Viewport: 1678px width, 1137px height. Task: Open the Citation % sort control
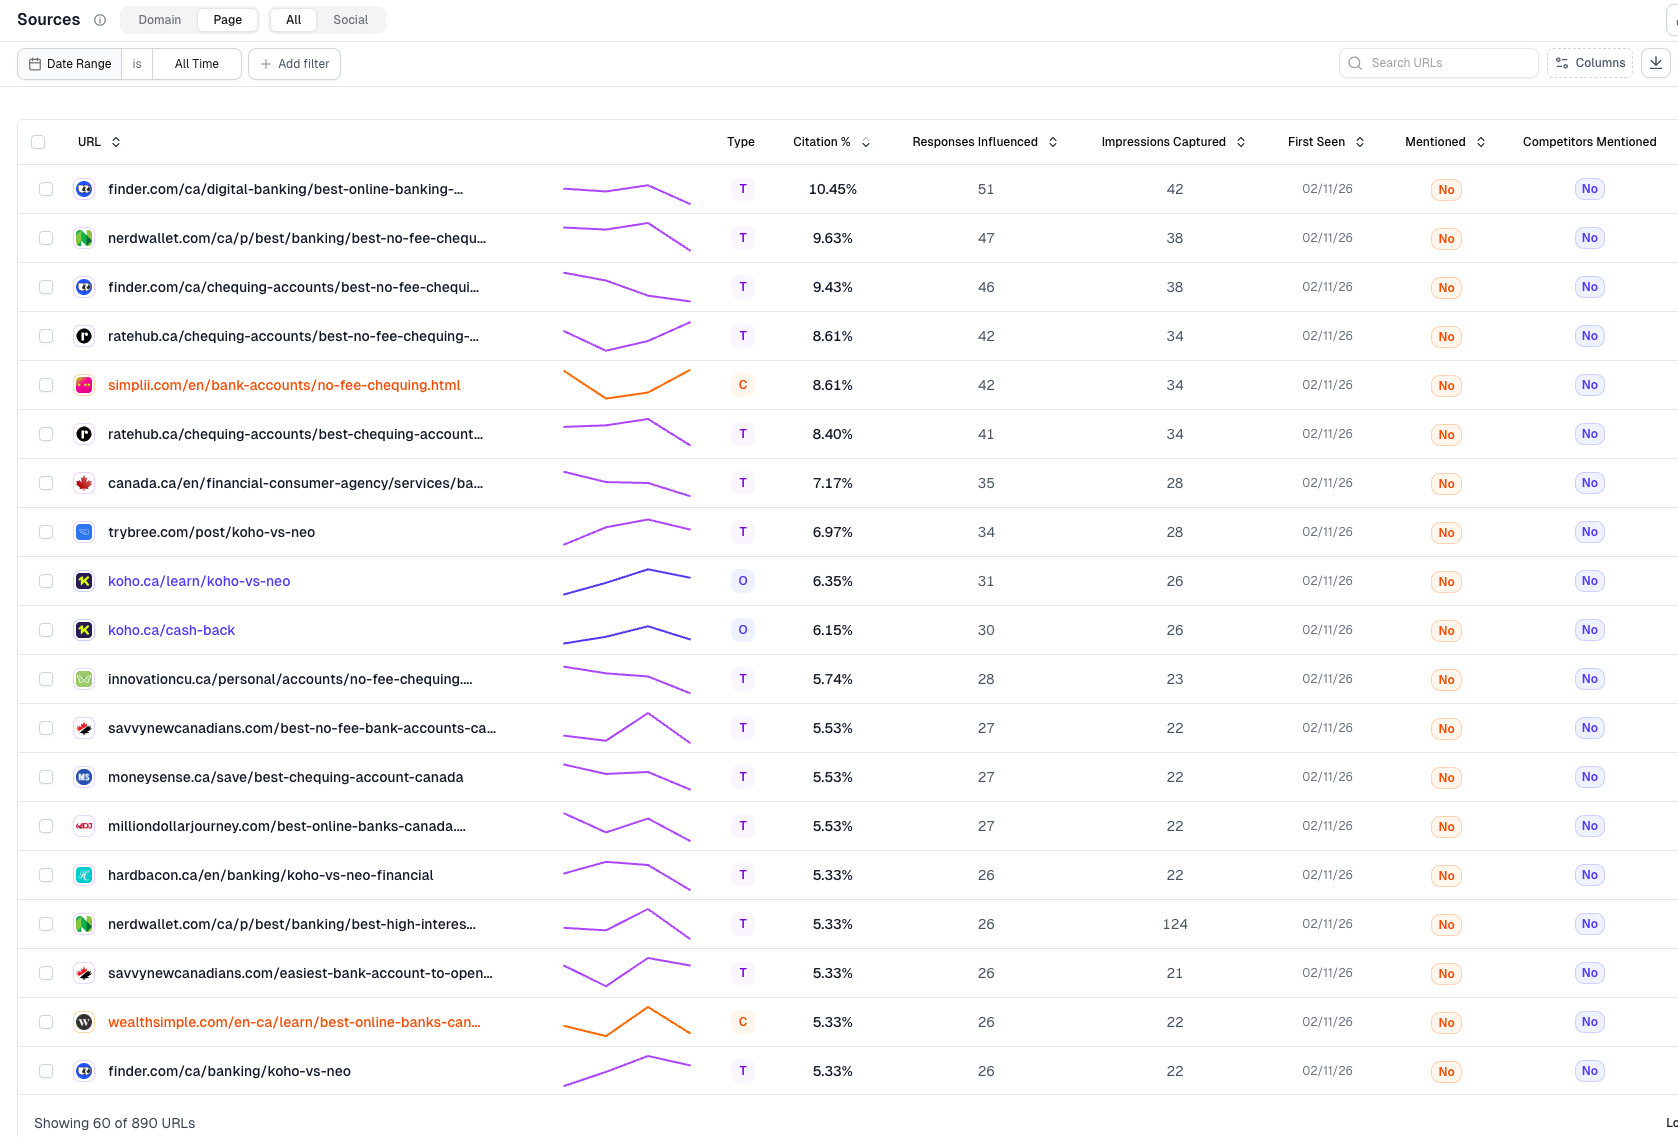(x=864, y=141)
